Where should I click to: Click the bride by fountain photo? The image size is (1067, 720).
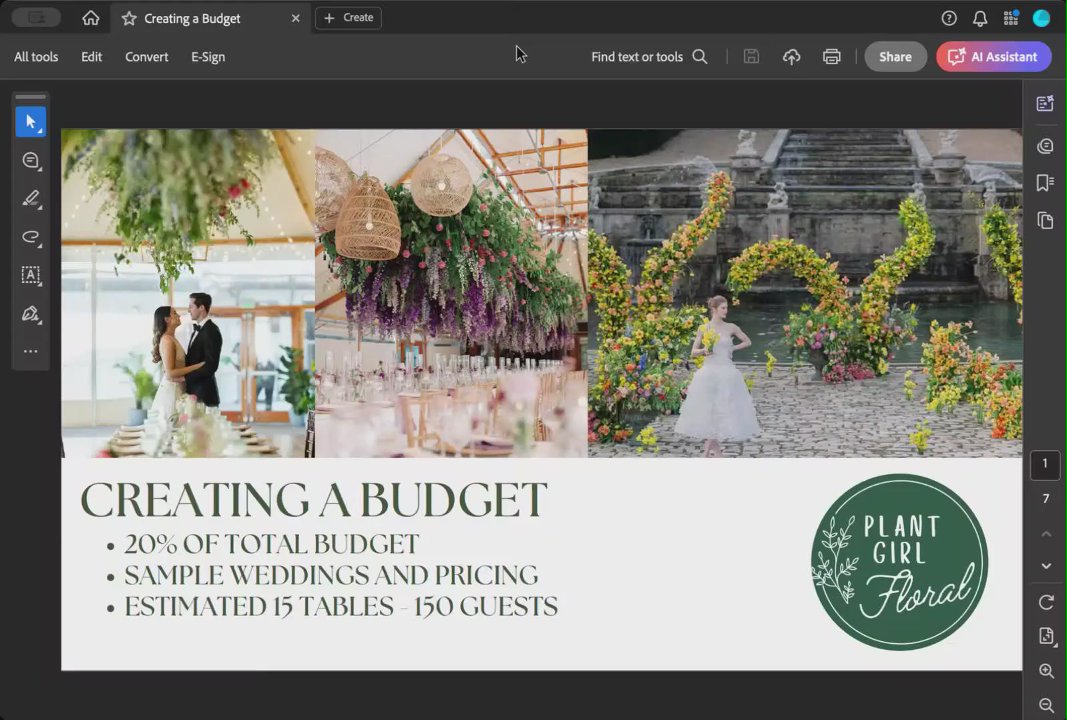pyautogui.click(x=805, y=293)
